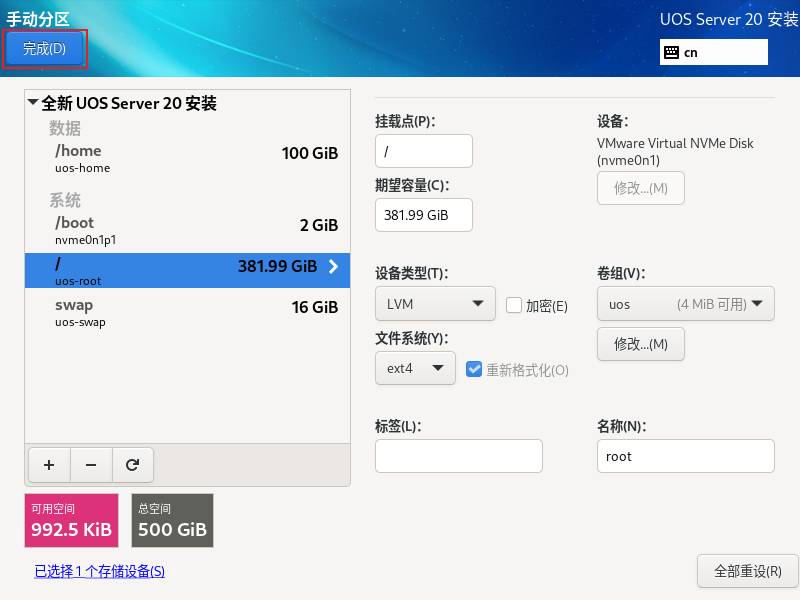This screenshot has height=600, width=800.
Task: Select the swap partition entry
Action: pyautogui.click(x=187, y=311)
